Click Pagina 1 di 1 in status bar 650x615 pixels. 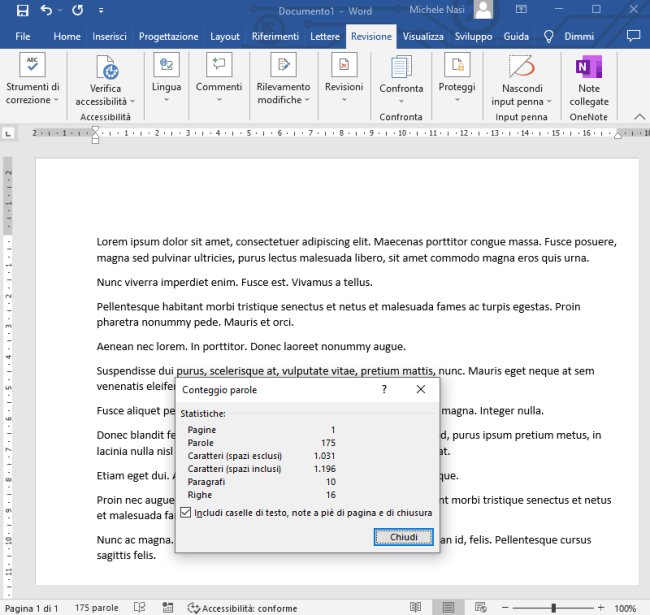(32, 608)
